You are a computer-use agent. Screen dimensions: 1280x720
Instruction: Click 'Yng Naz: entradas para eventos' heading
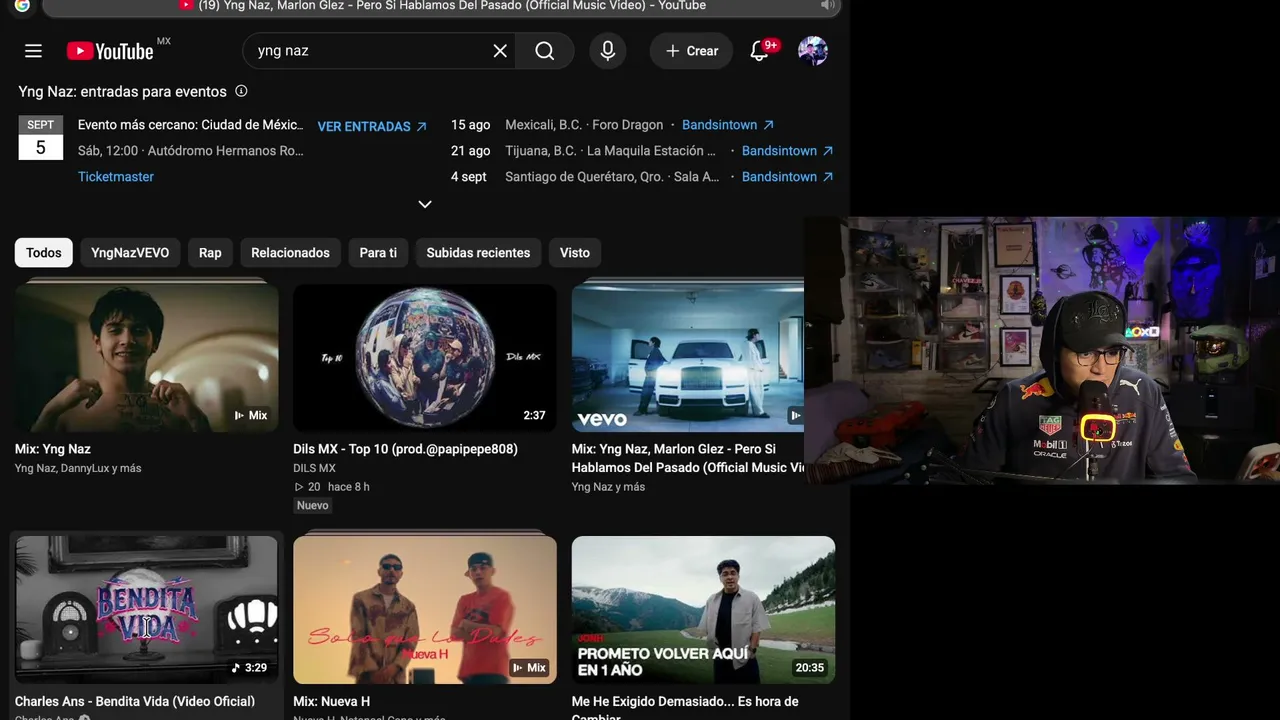122,91
